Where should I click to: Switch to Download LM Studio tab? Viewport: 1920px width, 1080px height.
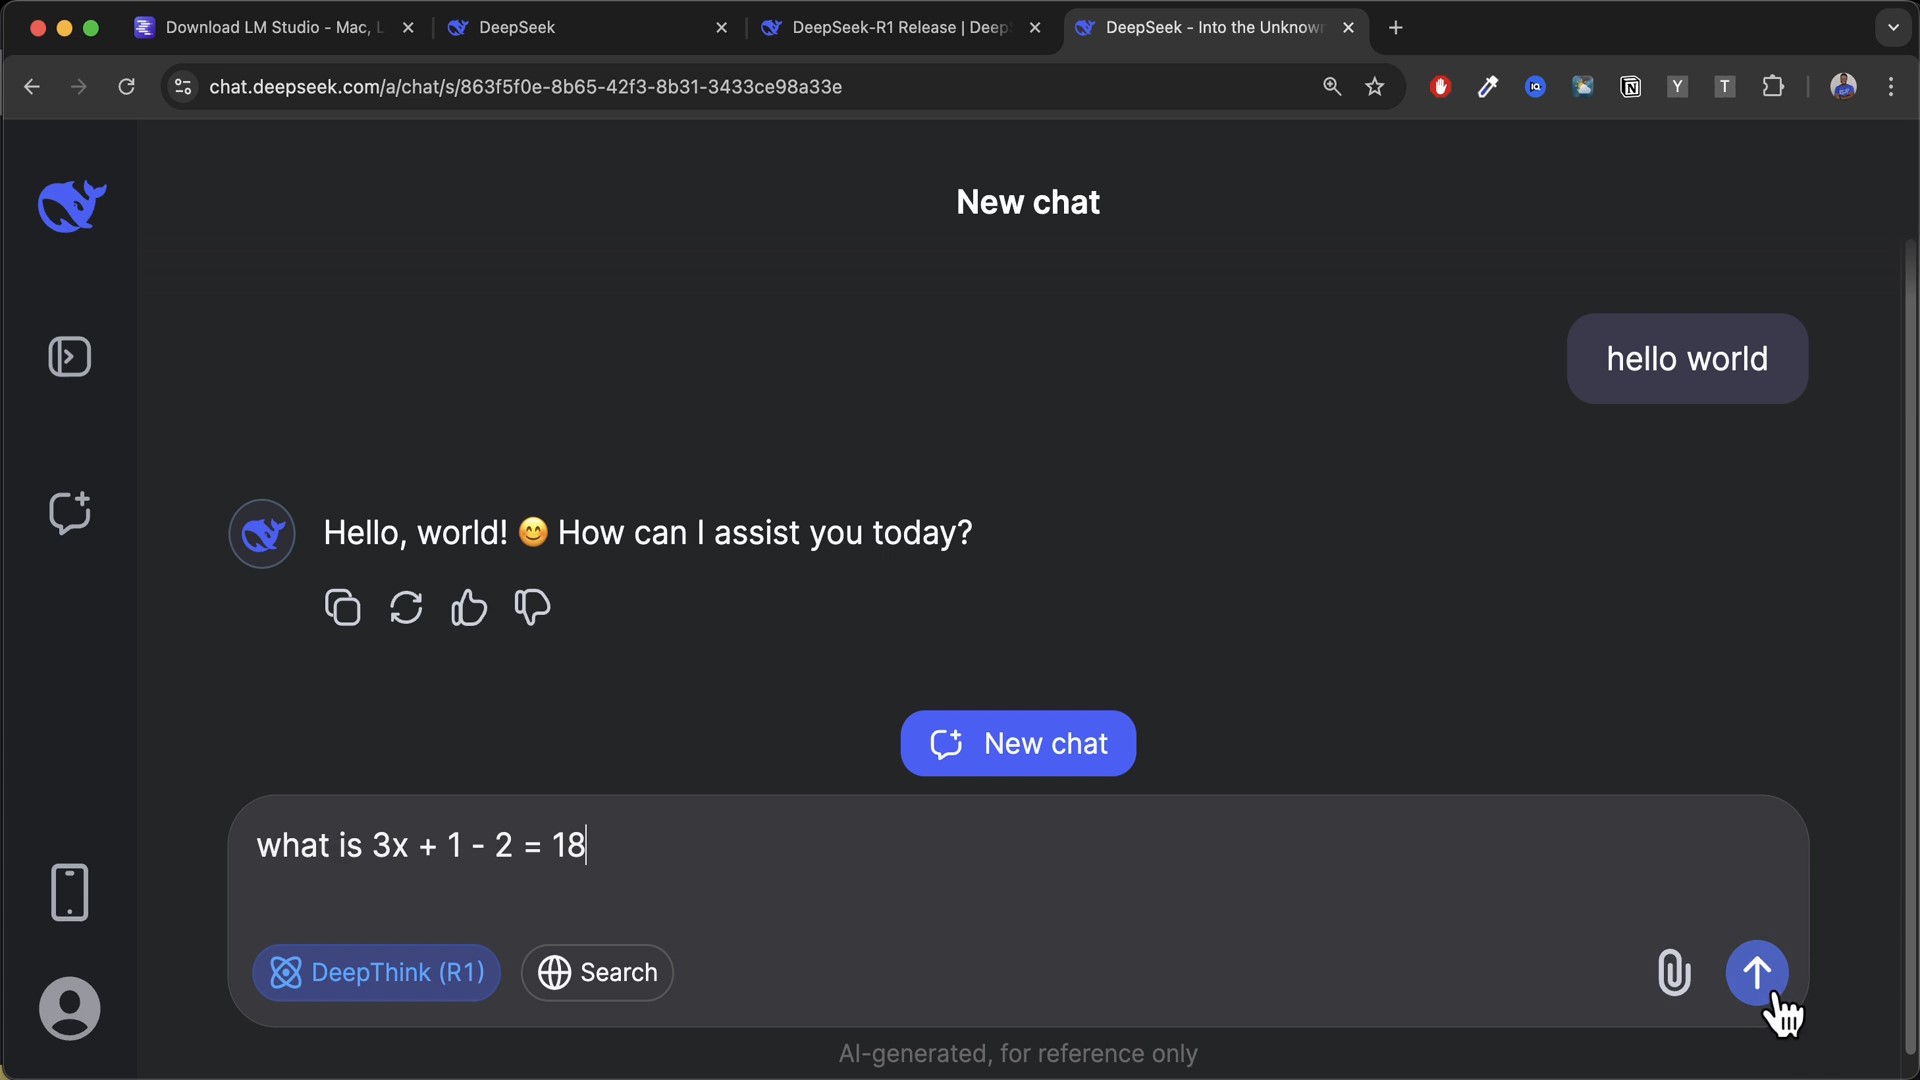pyautogui.click(x=262, y=28)
